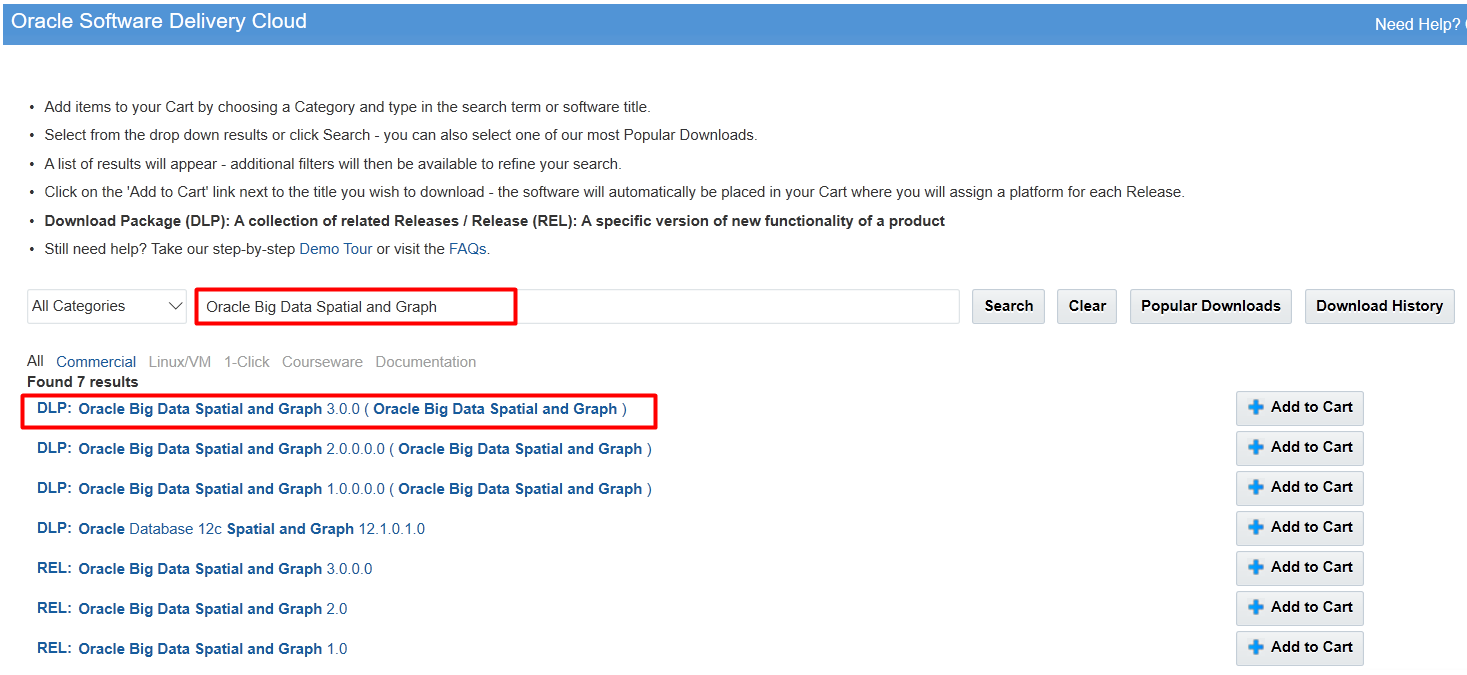Select the Commercial filter tab
Screen dimensions: 1467x675
point(96,362)
